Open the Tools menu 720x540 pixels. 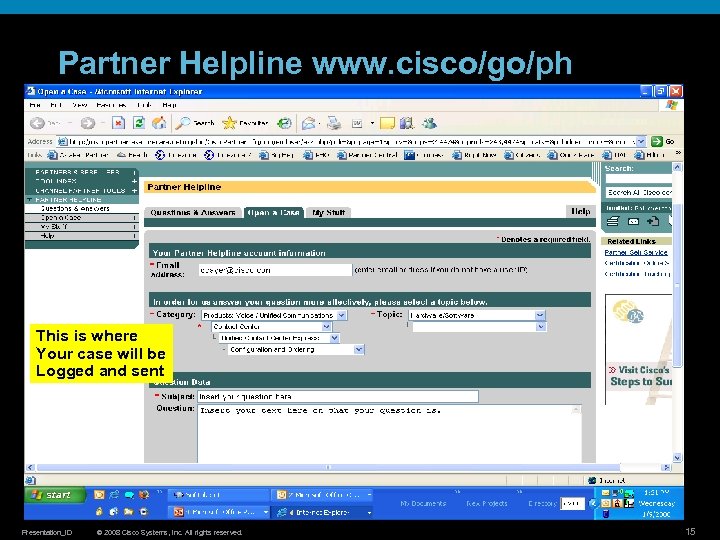[144, 105]
